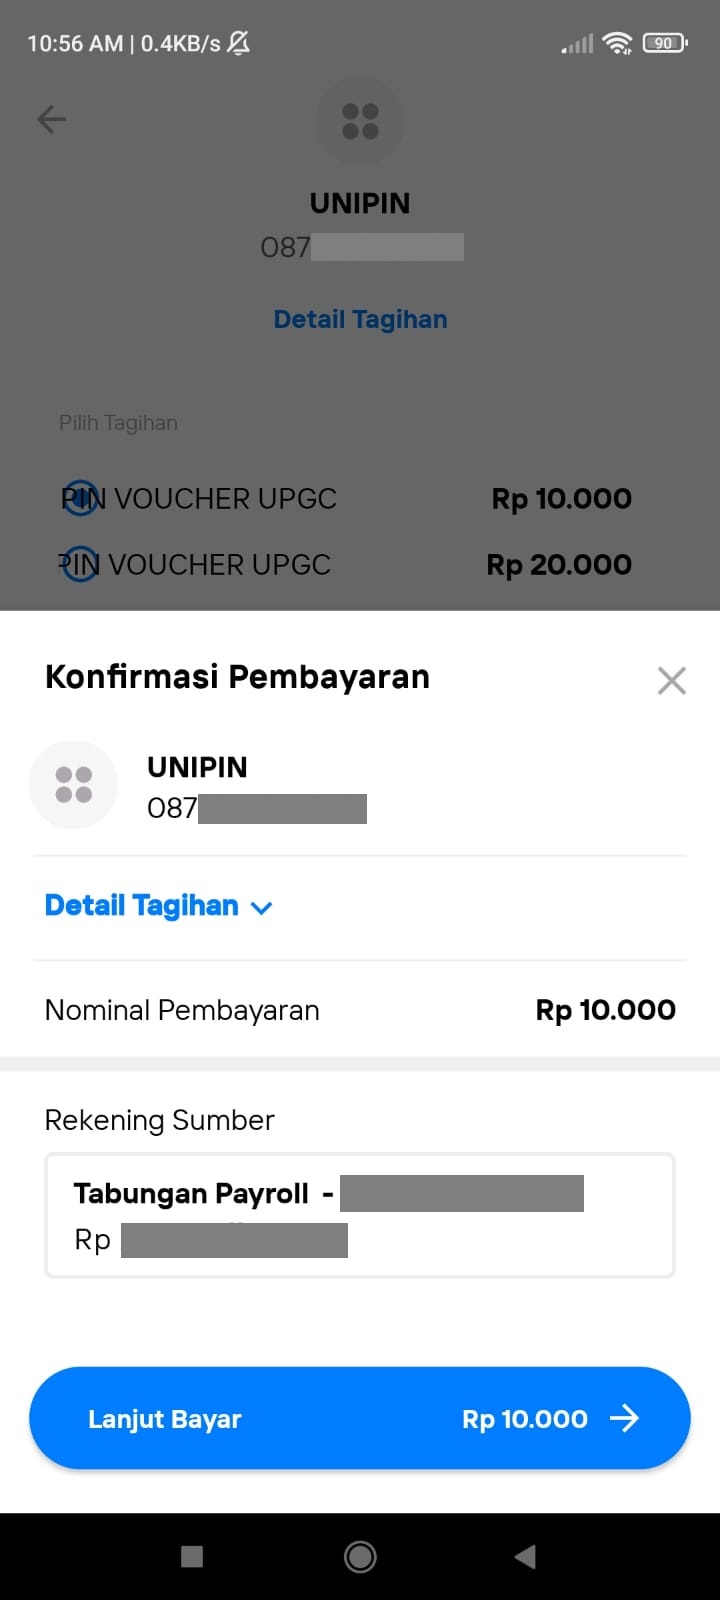The height and width of the screenshot is (1600, 720).
Task: Tap the Android recent apps square
Action: tap(192, 1556)
